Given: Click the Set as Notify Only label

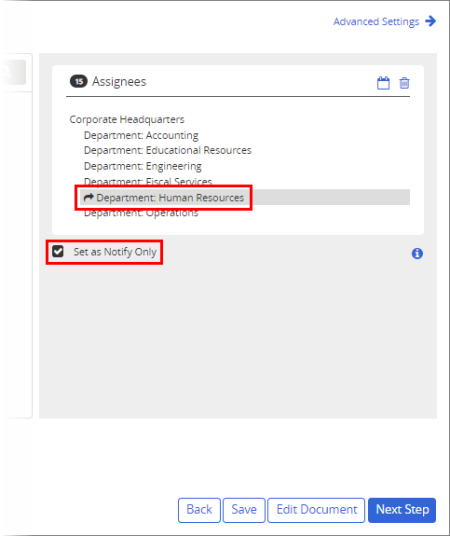Looking at the screenshot, I should pyautogui.click(x=115, y=252).
